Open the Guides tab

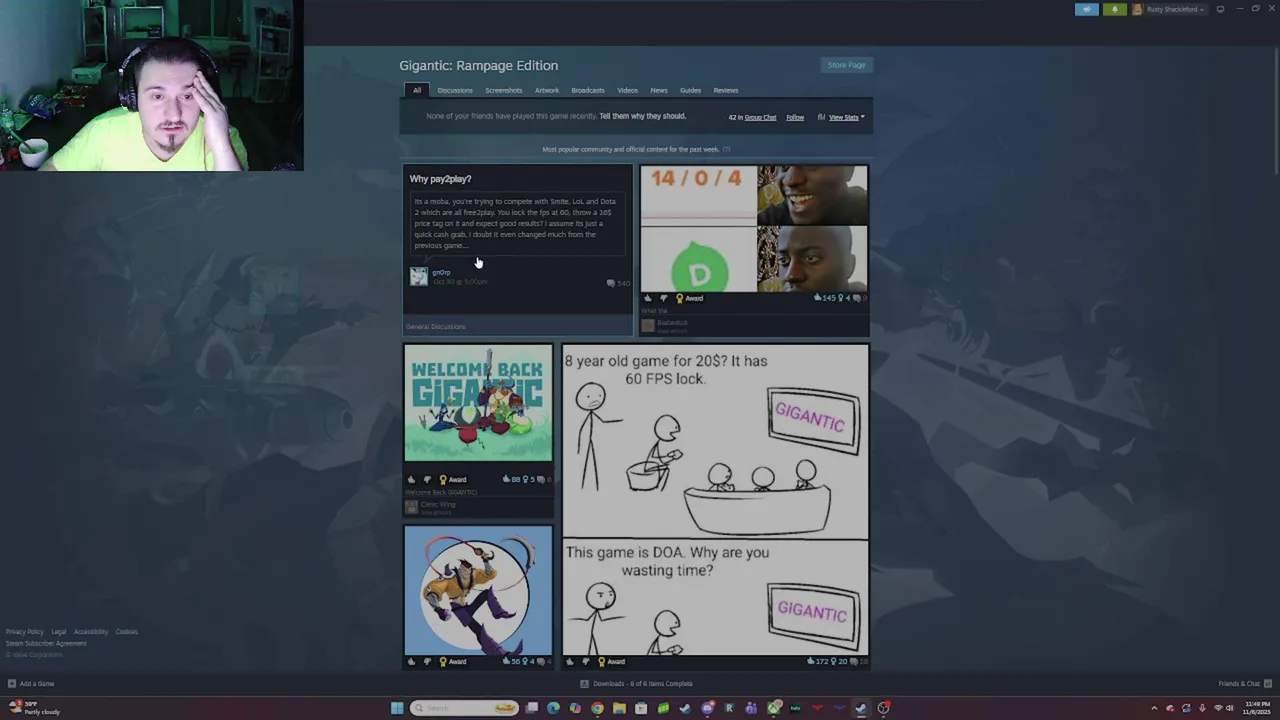pos(690,90)
